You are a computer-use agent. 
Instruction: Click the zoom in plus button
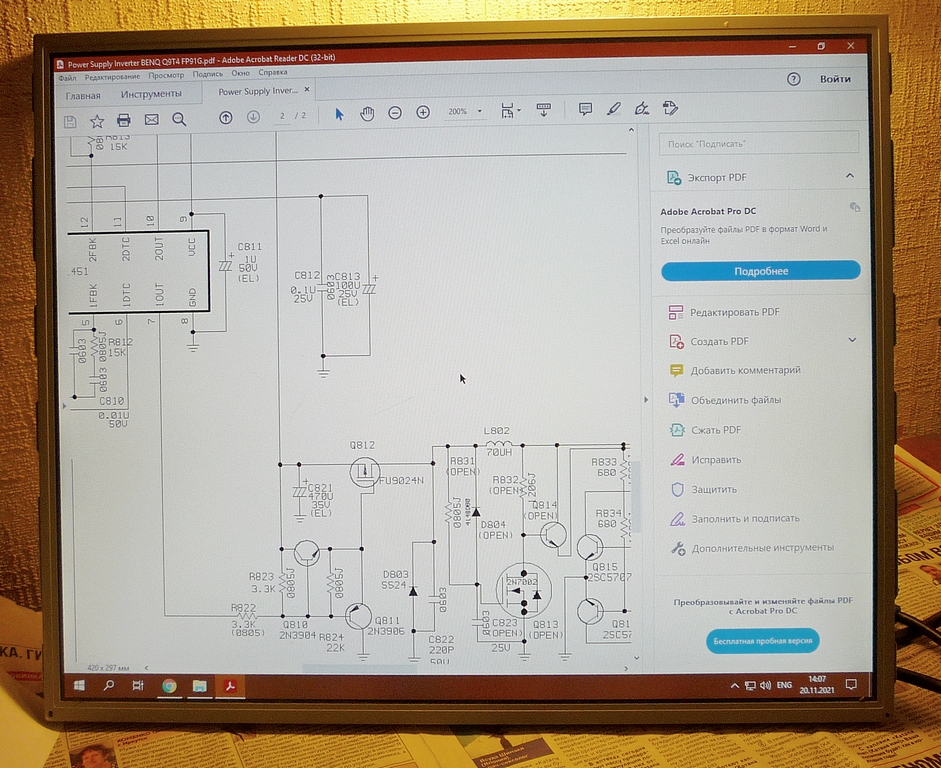[423, 113]
